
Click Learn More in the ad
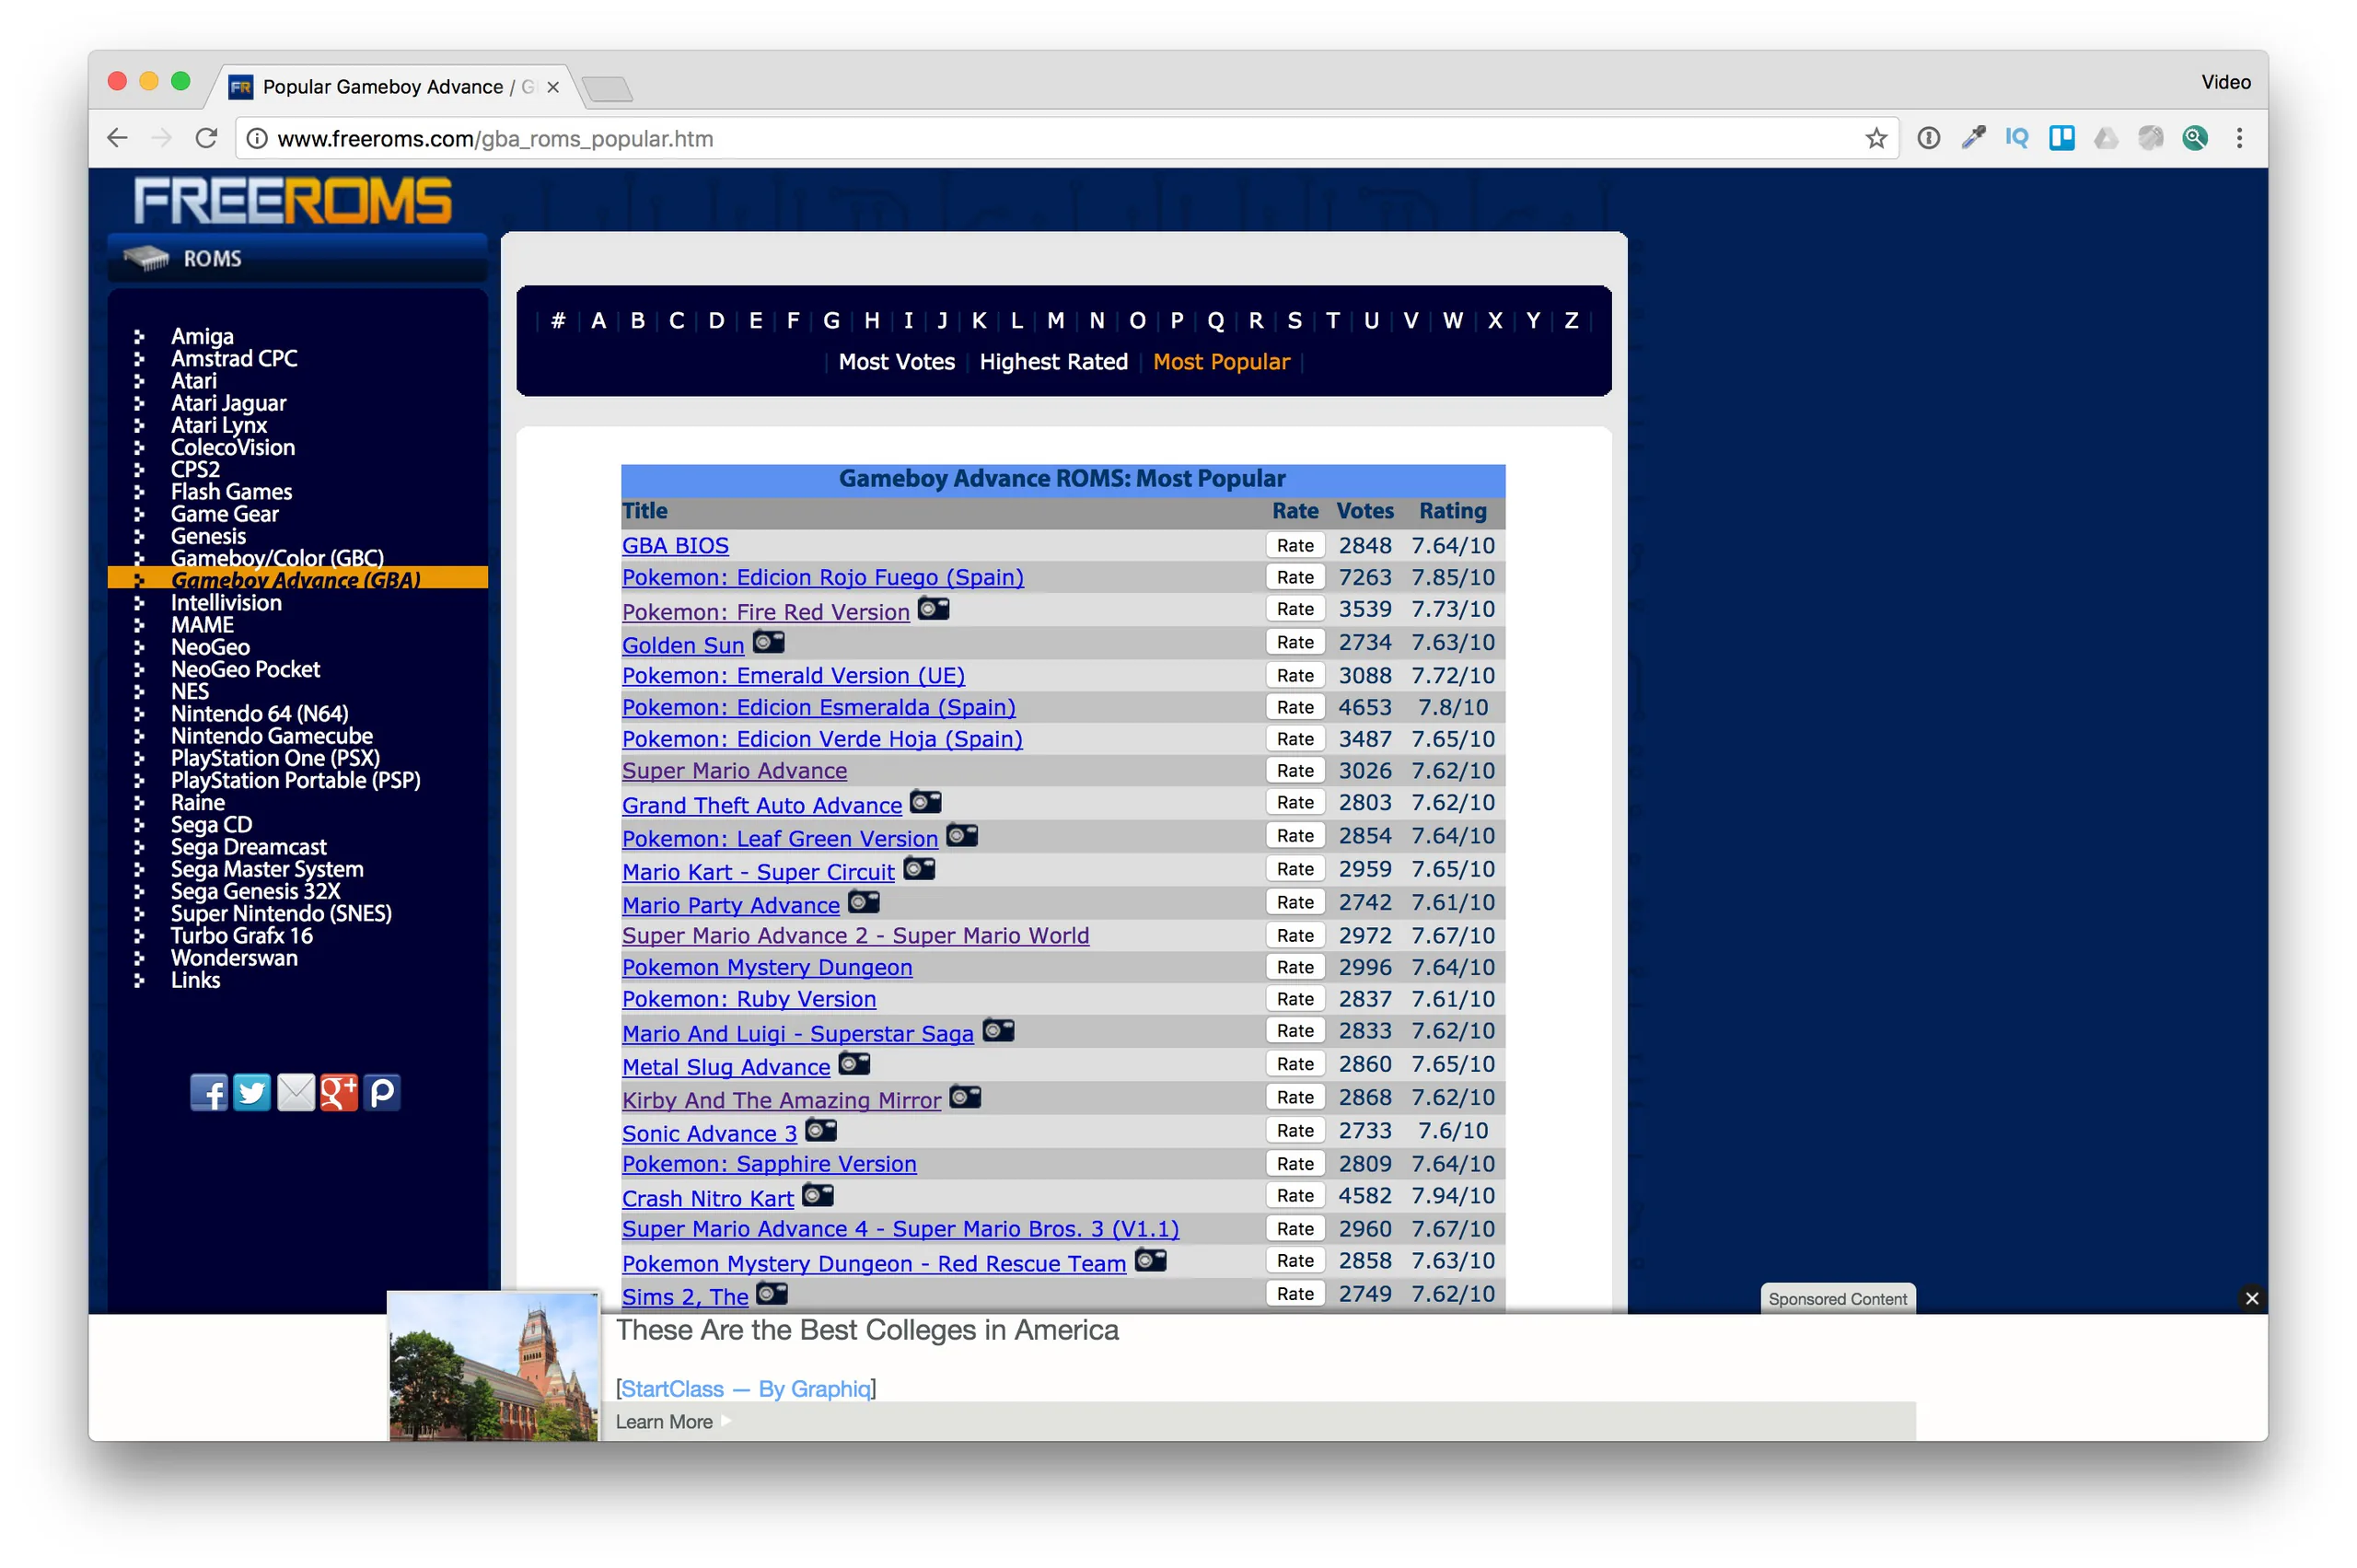pyautogui.click(x=664, y=1421)
